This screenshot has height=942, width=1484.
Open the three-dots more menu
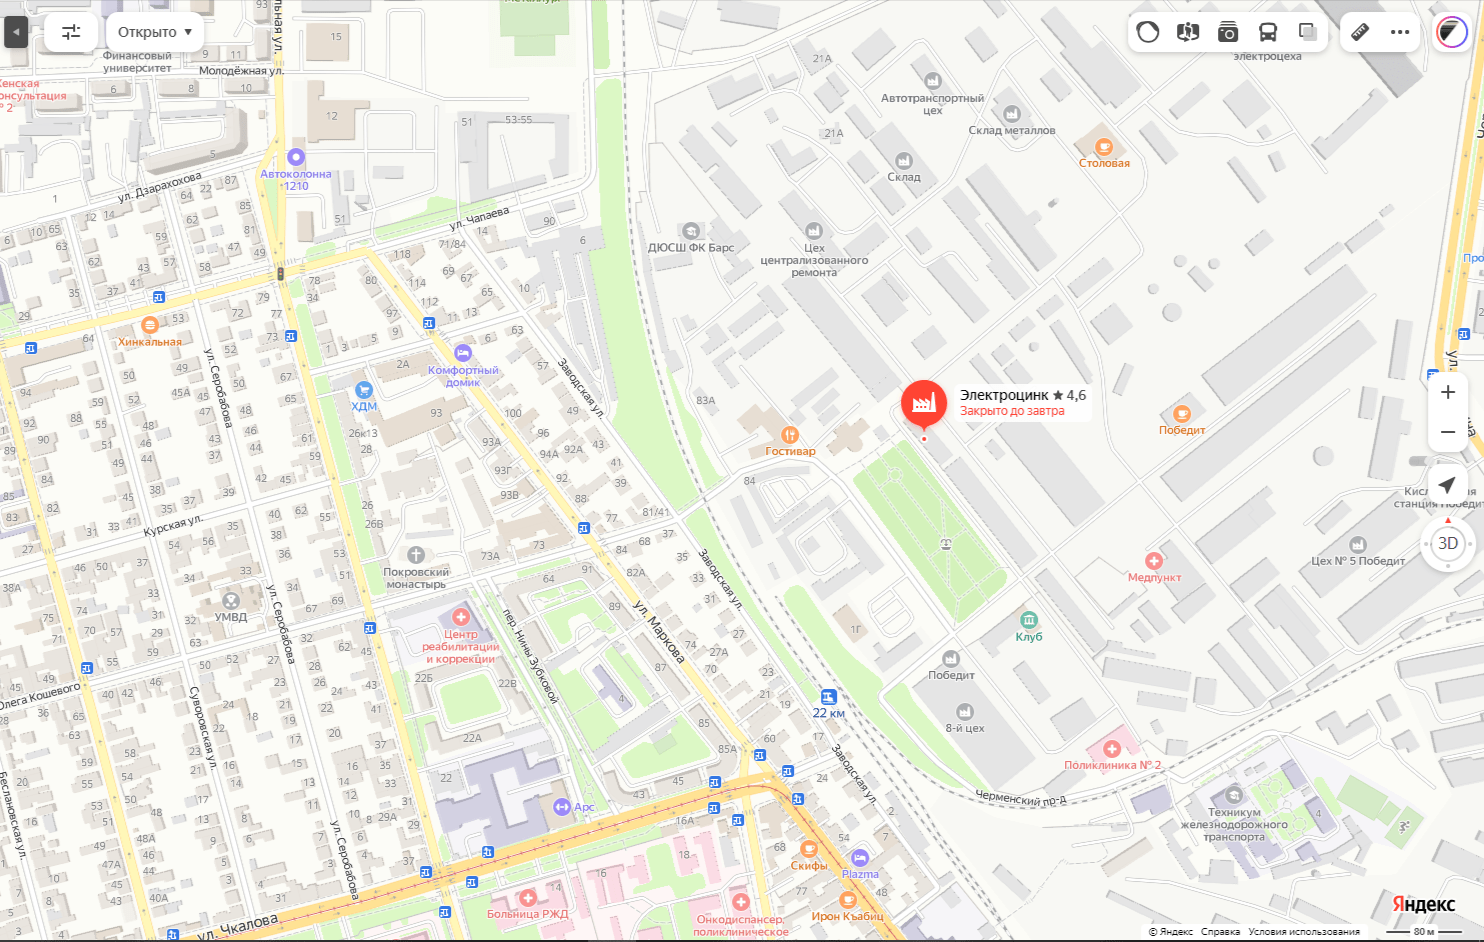1400,32
